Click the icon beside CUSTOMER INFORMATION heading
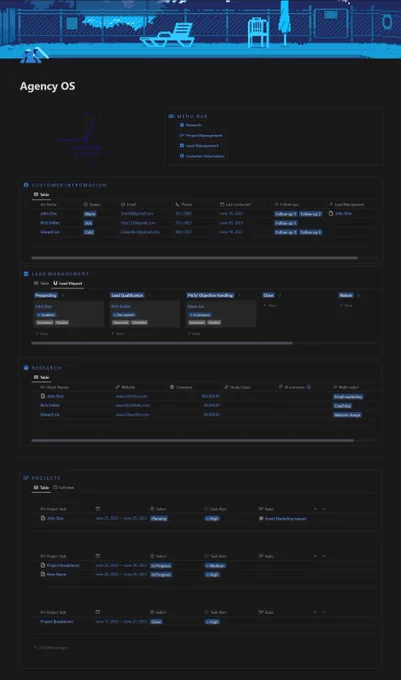401x680 pixels. pos(26,185)
